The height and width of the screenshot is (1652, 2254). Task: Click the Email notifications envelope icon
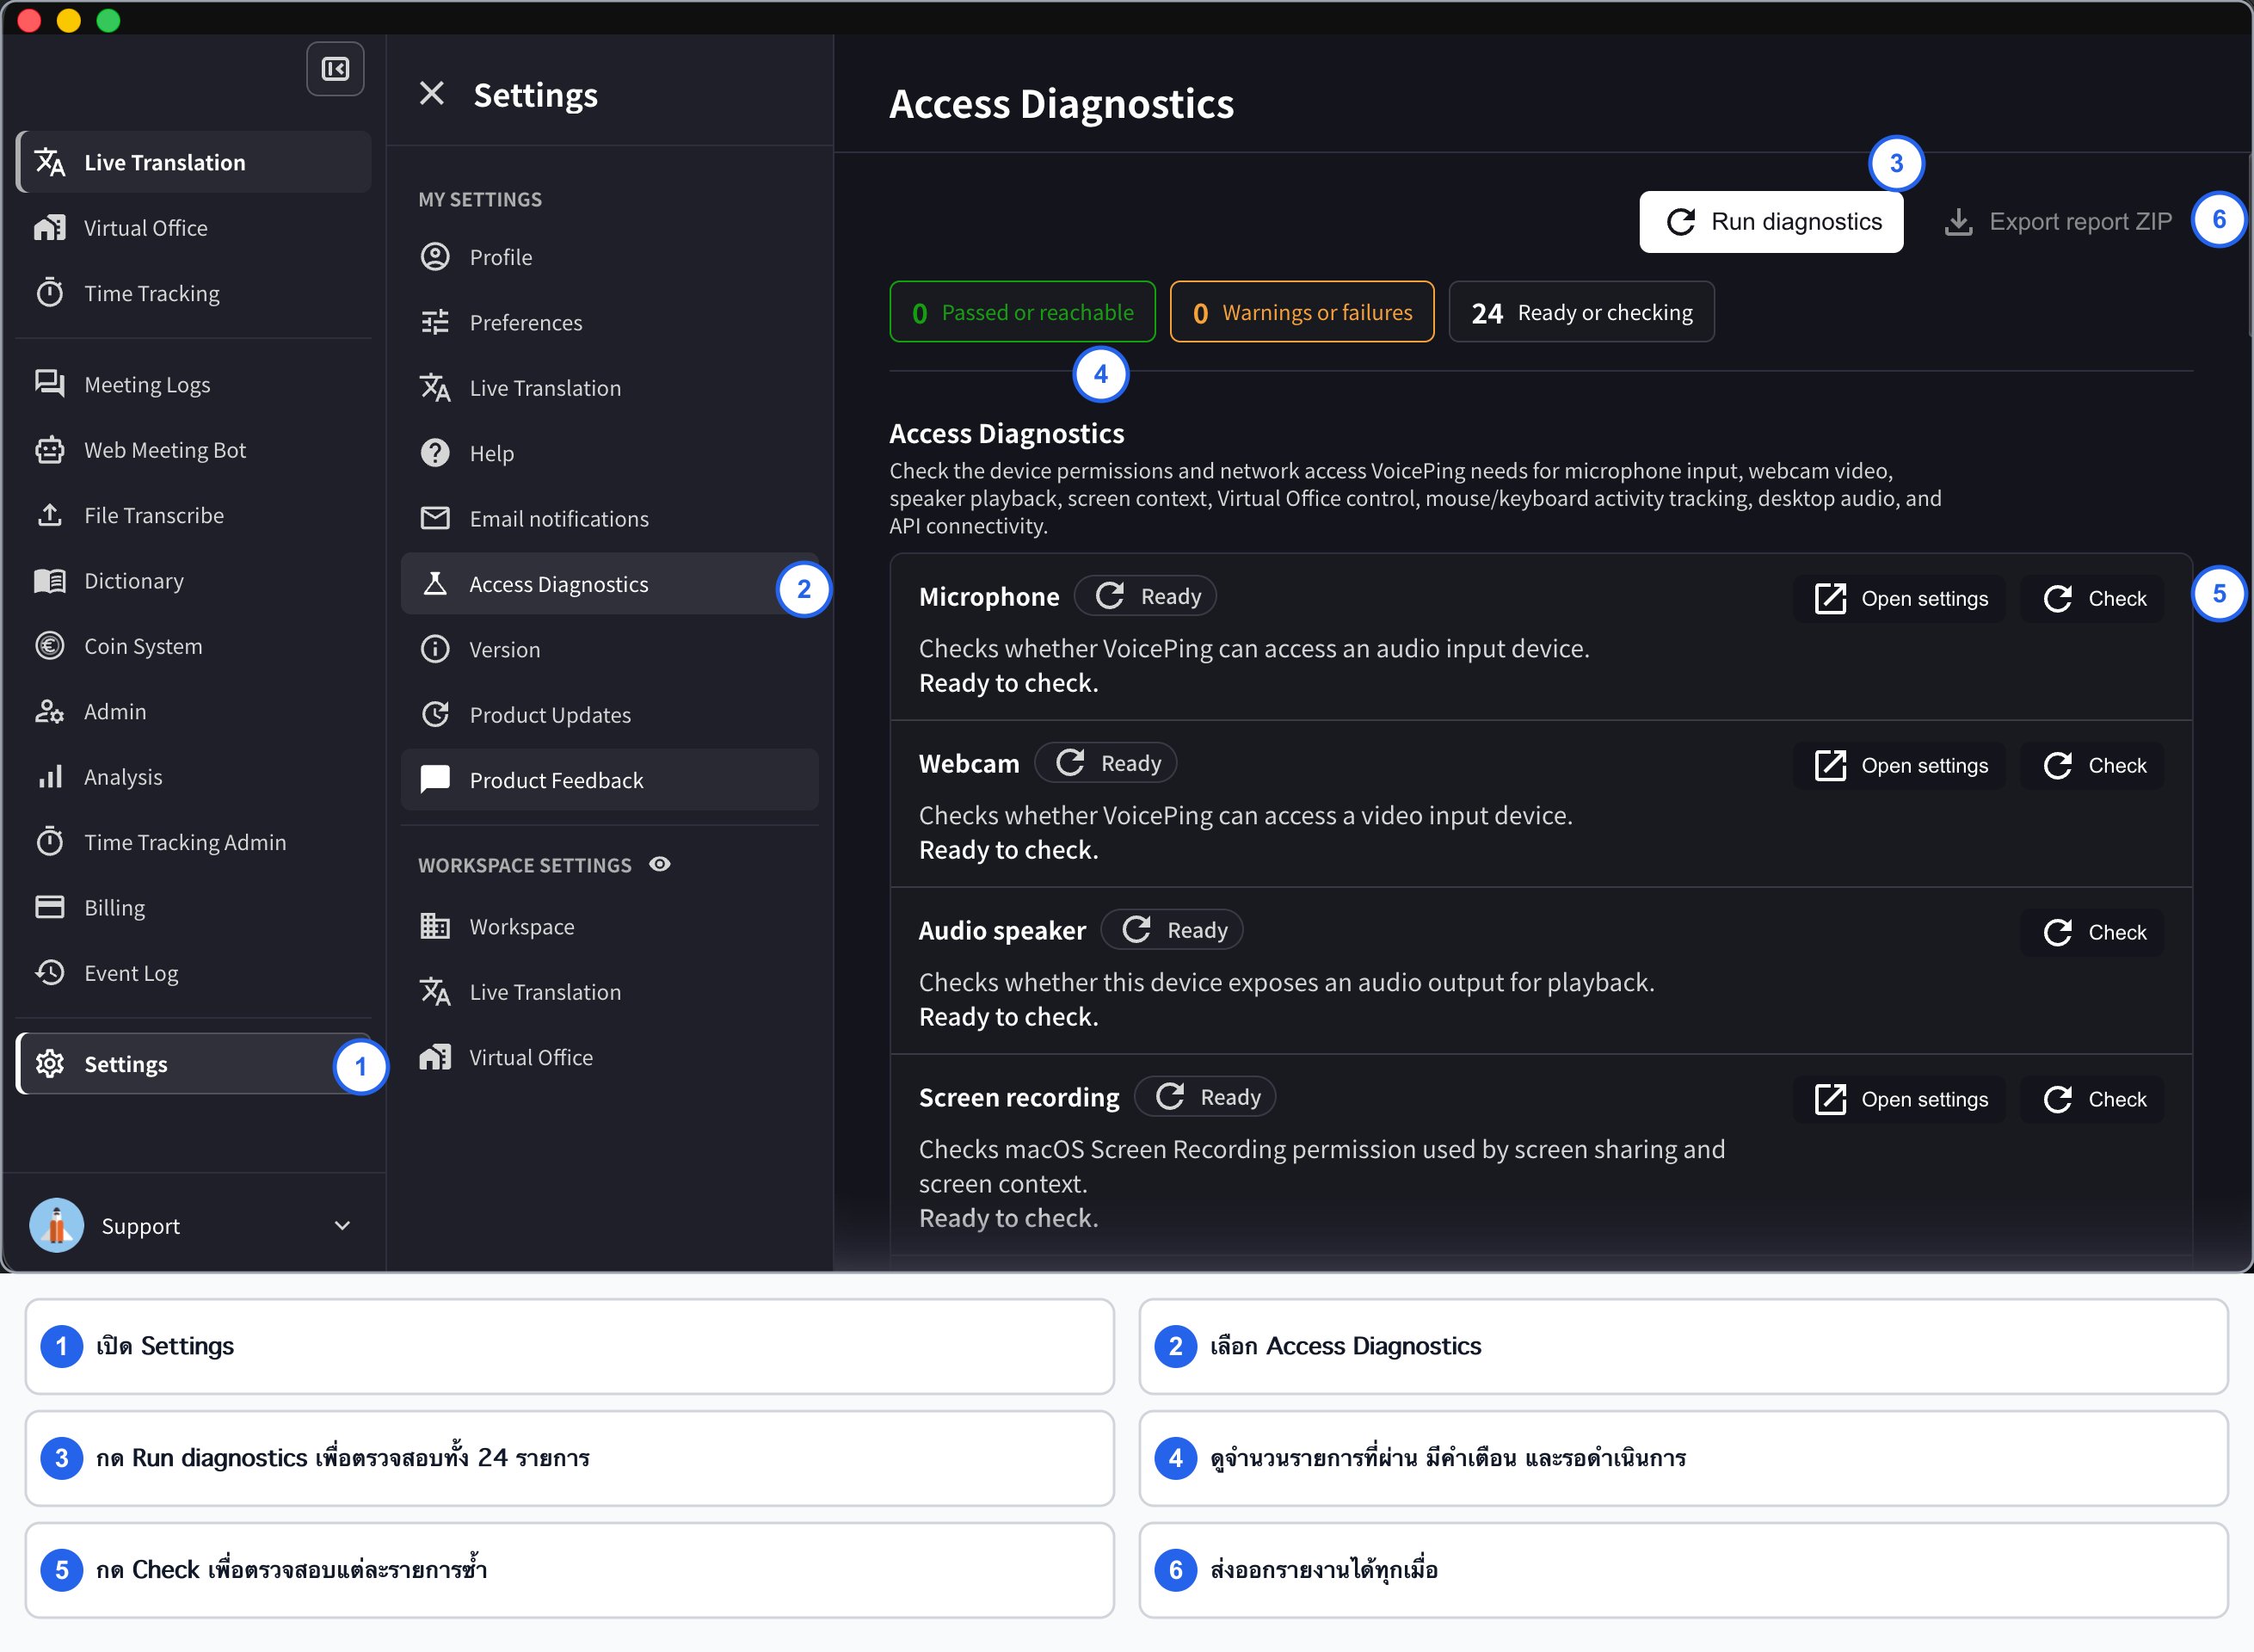pyautogui.click(x=435, y=518)
